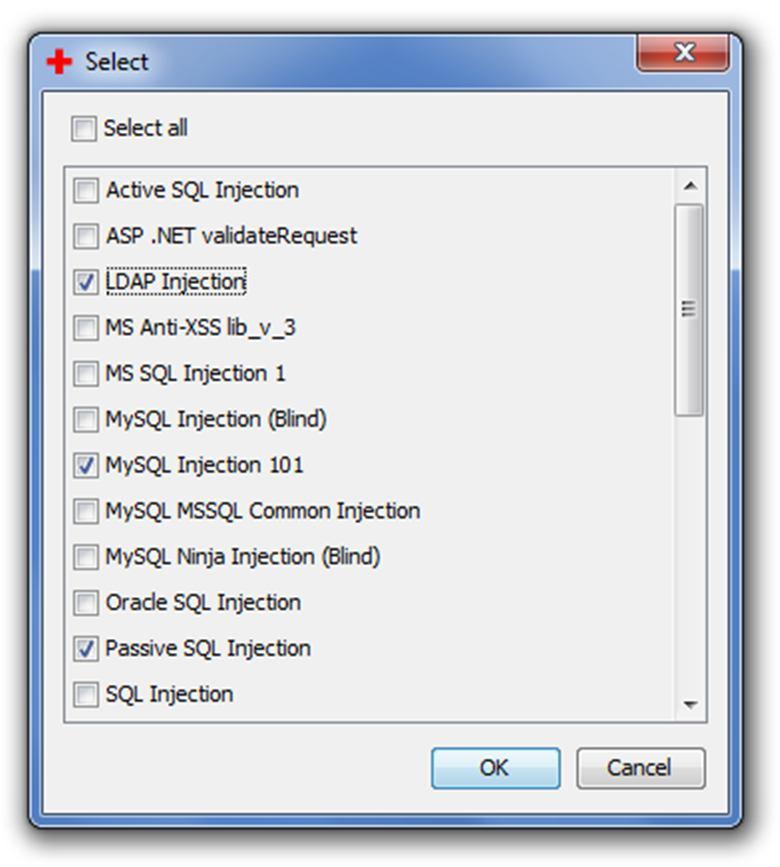Tick the SQL Injection checkbox
Screen dimensions: 780x867
pos(86,694)
